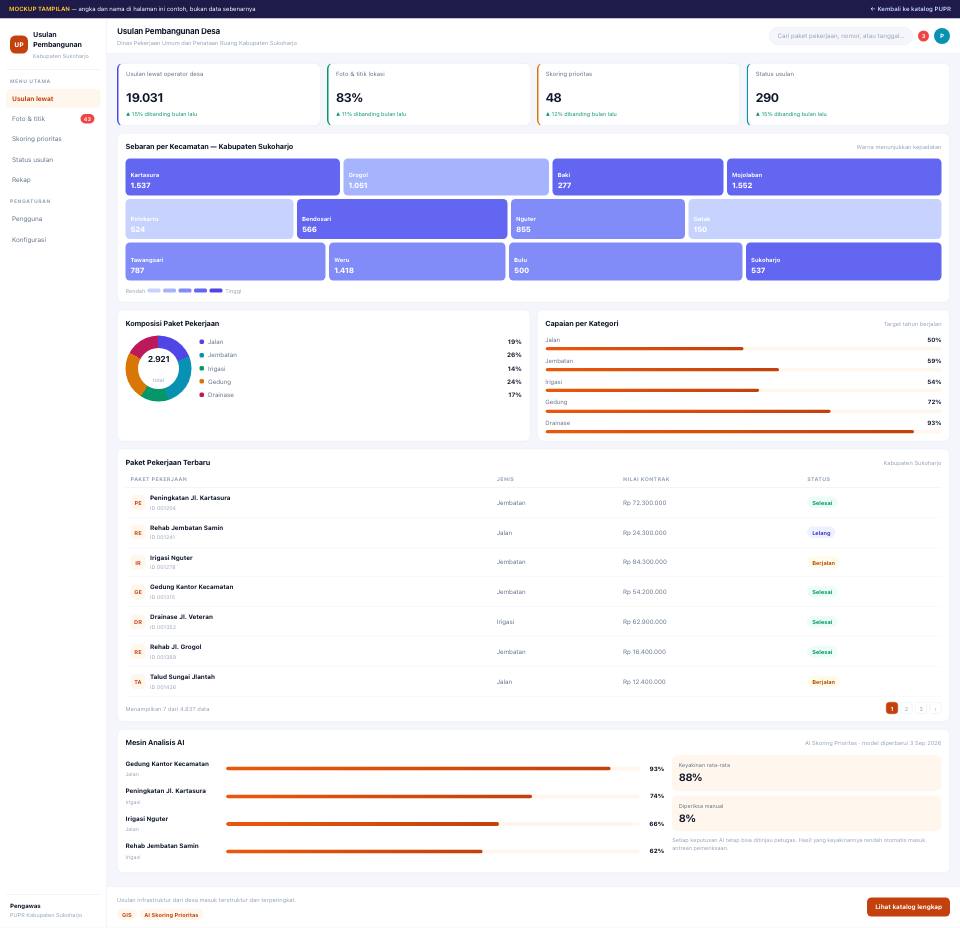
Task: Select the Tawangsari 787 treemap tile
Action: pos(225,261)
